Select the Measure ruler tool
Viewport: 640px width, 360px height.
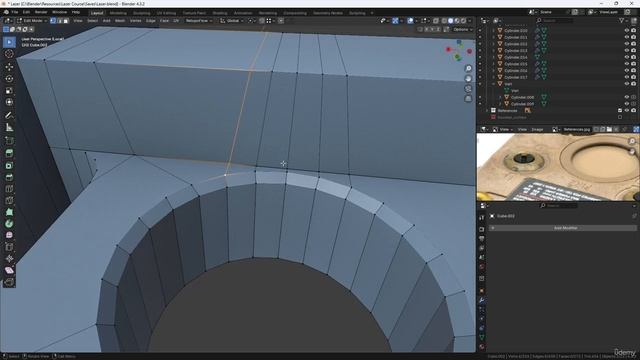(x=9, y=128)
